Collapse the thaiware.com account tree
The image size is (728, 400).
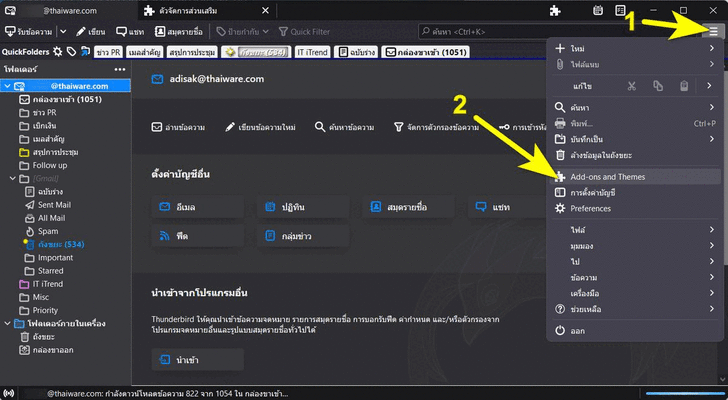[7, 86]
